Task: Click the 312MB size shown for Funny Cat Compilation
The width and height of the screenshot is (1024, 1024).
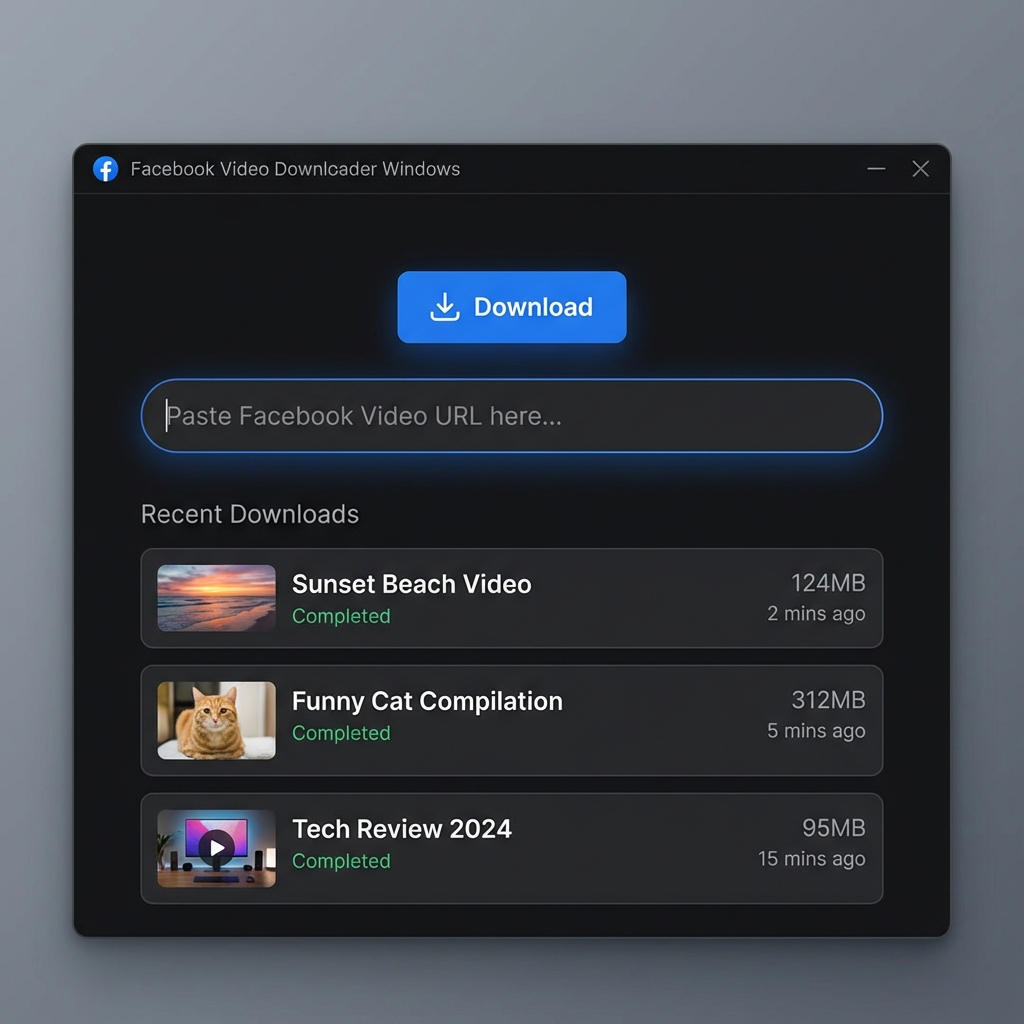Action: point(828,700)
